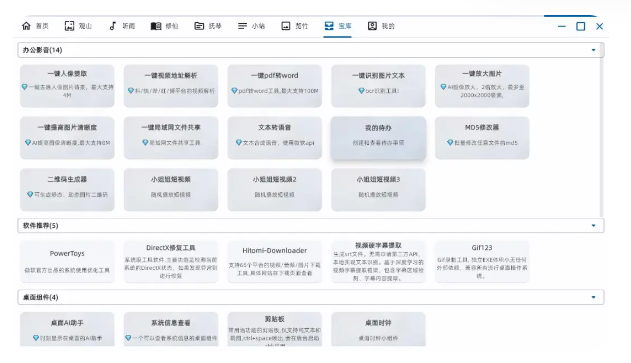
Task: Click the diamond icon on 一键pdf转word card
Action: (x=234, y=91)
